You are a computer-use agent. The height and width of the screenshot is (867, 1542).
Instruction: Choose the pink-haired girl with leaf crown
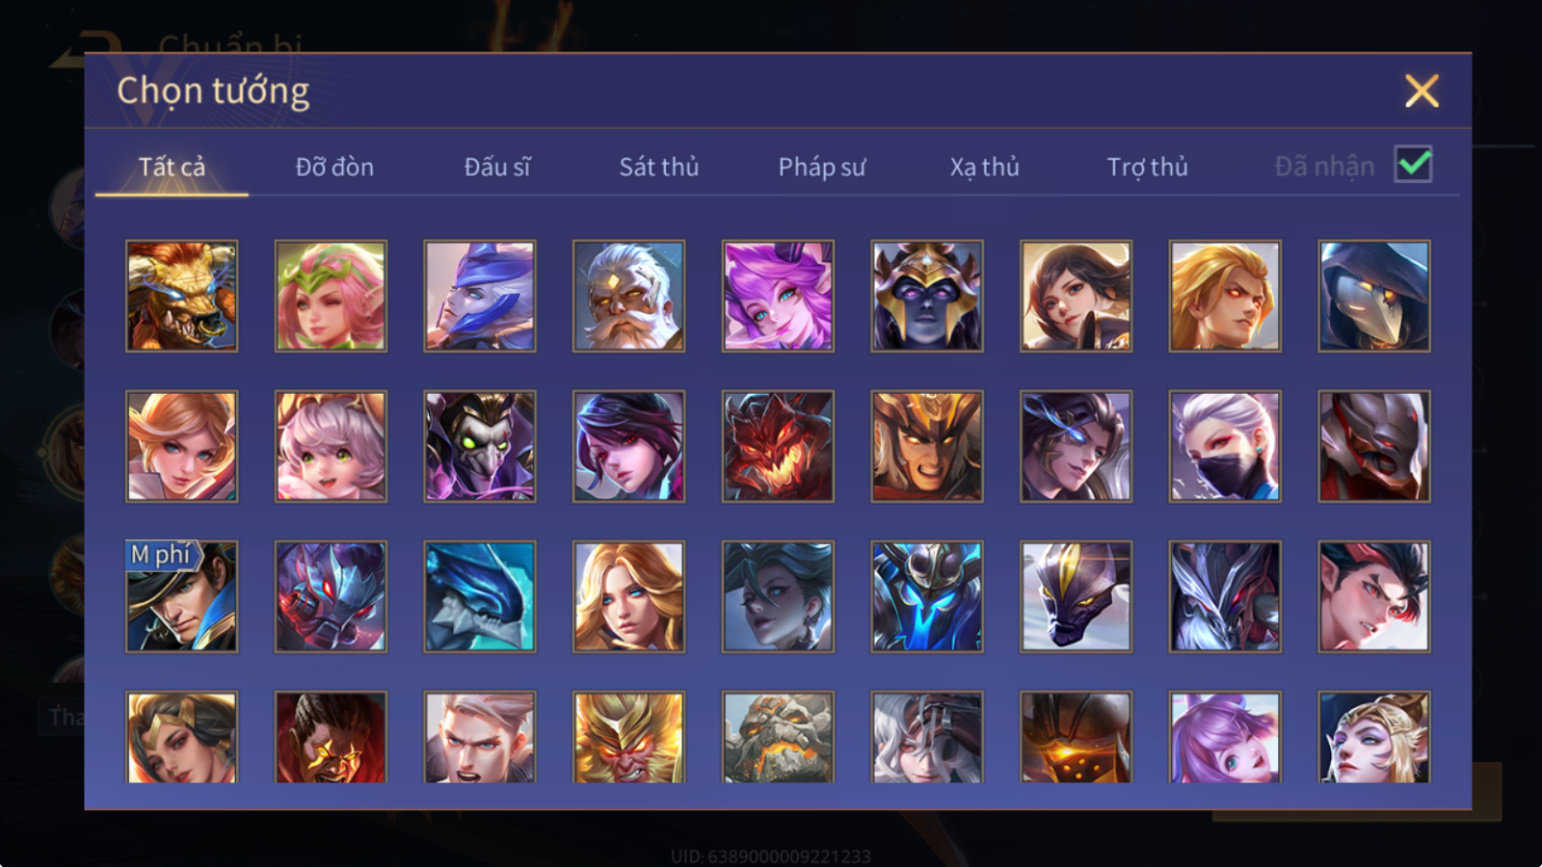click(x=331, y=296)
